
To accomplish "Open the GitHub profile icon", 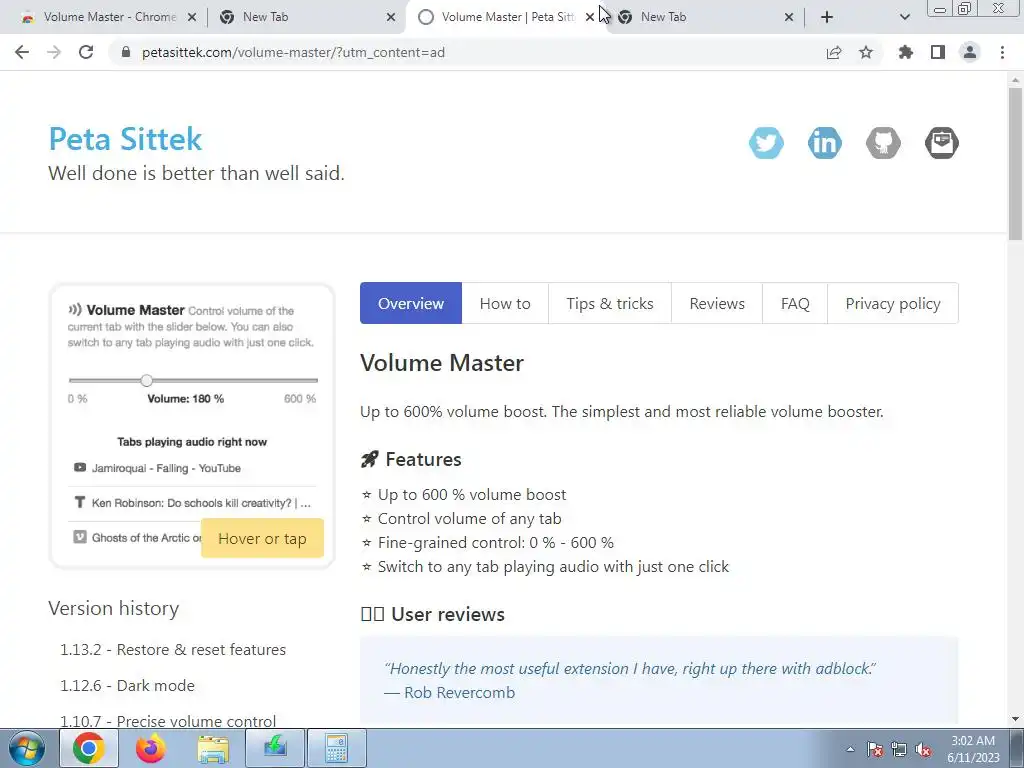I will pyautogui.click(x=884, y=142).
